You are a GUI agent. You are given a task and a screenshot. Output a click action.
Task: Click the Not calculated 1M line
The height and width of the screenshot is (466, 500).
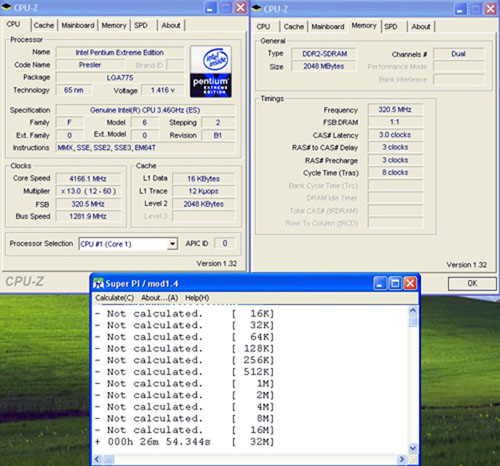(x=184, y=384)
